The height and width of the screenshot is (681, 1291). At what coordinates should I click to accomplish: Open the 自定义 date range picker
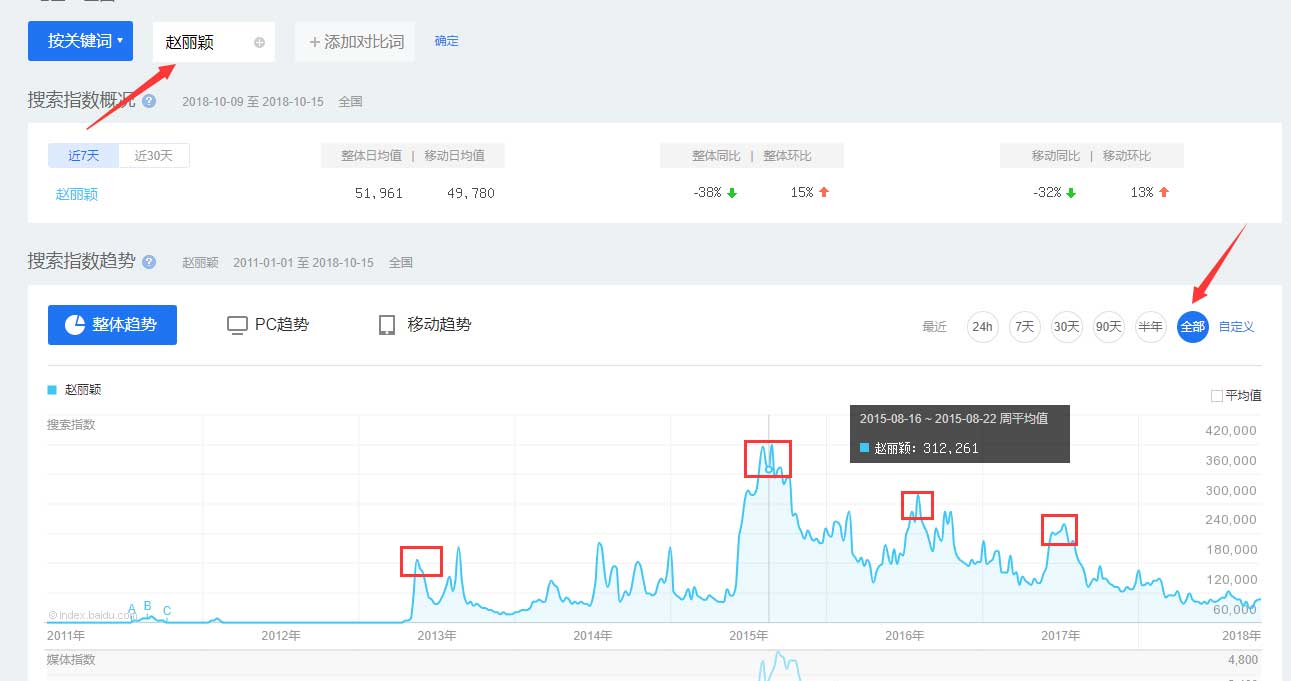tap(1237, 326)
